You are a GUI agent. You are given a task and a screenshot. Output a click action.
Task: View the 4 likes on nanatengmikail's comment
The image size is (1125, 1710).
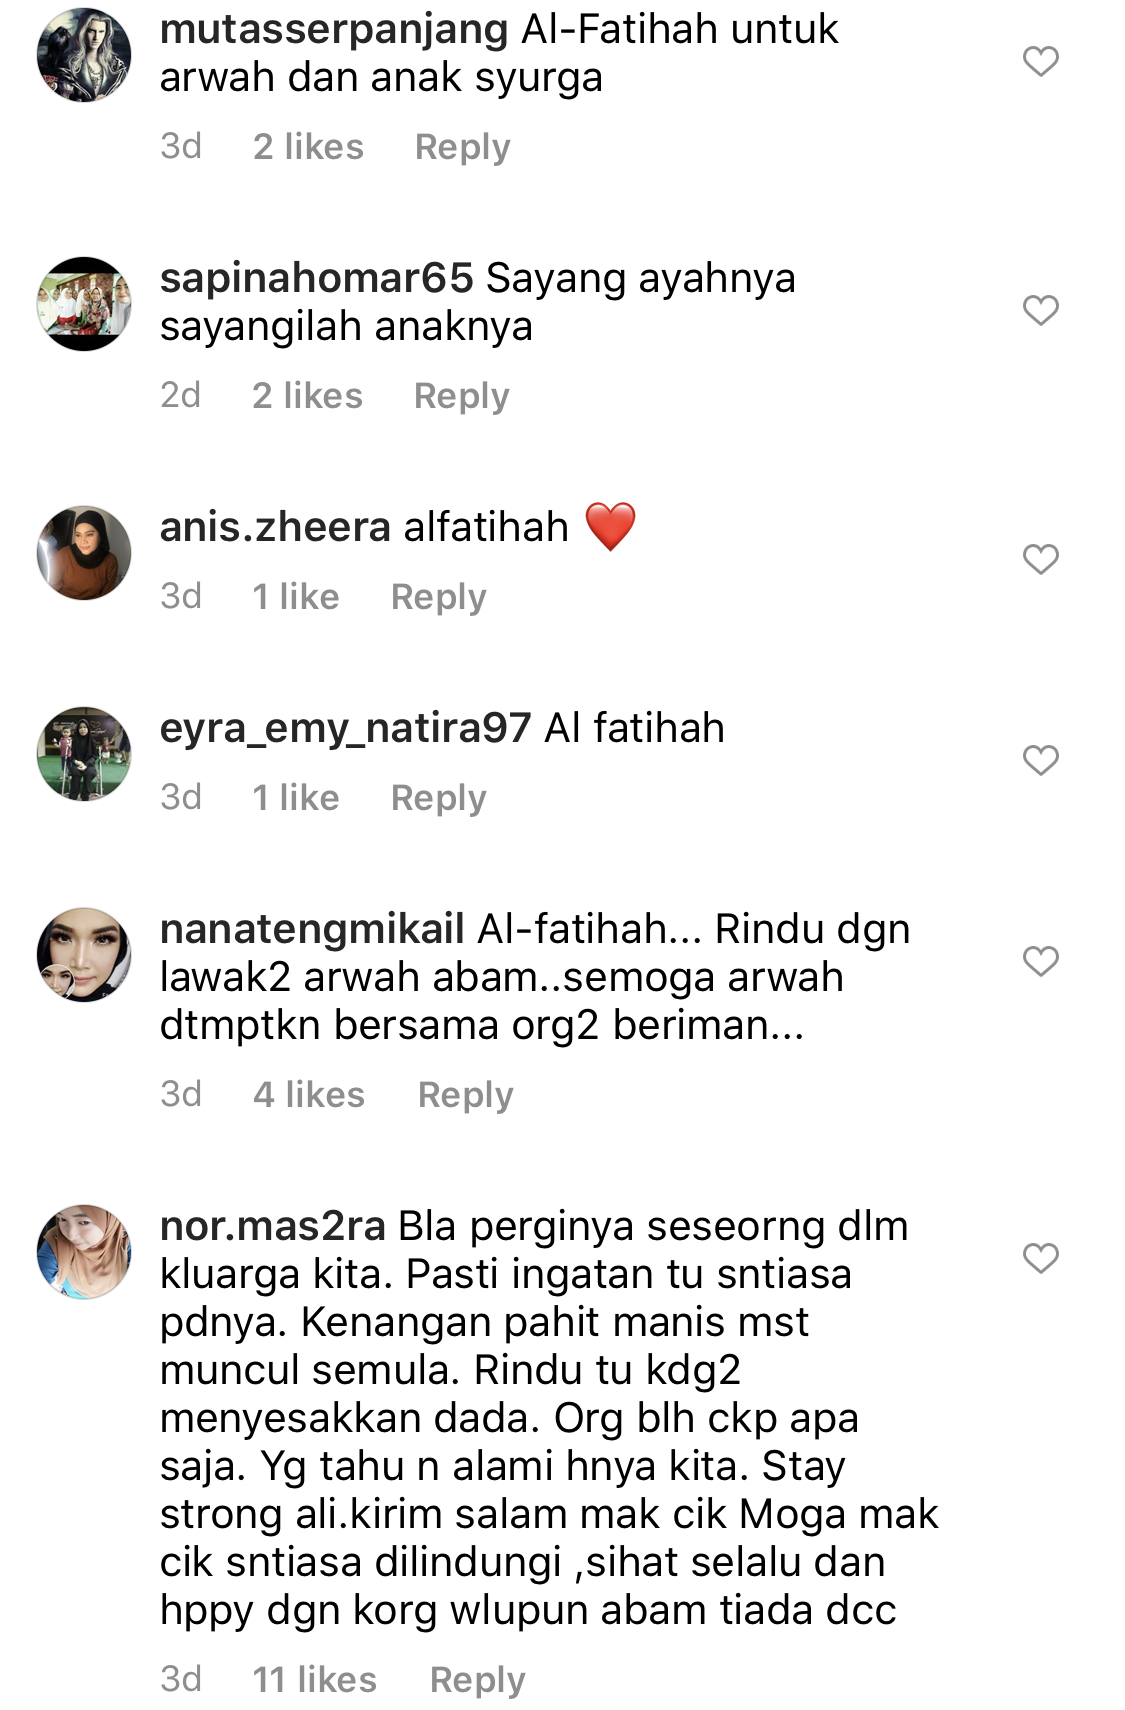[309, 1094]
